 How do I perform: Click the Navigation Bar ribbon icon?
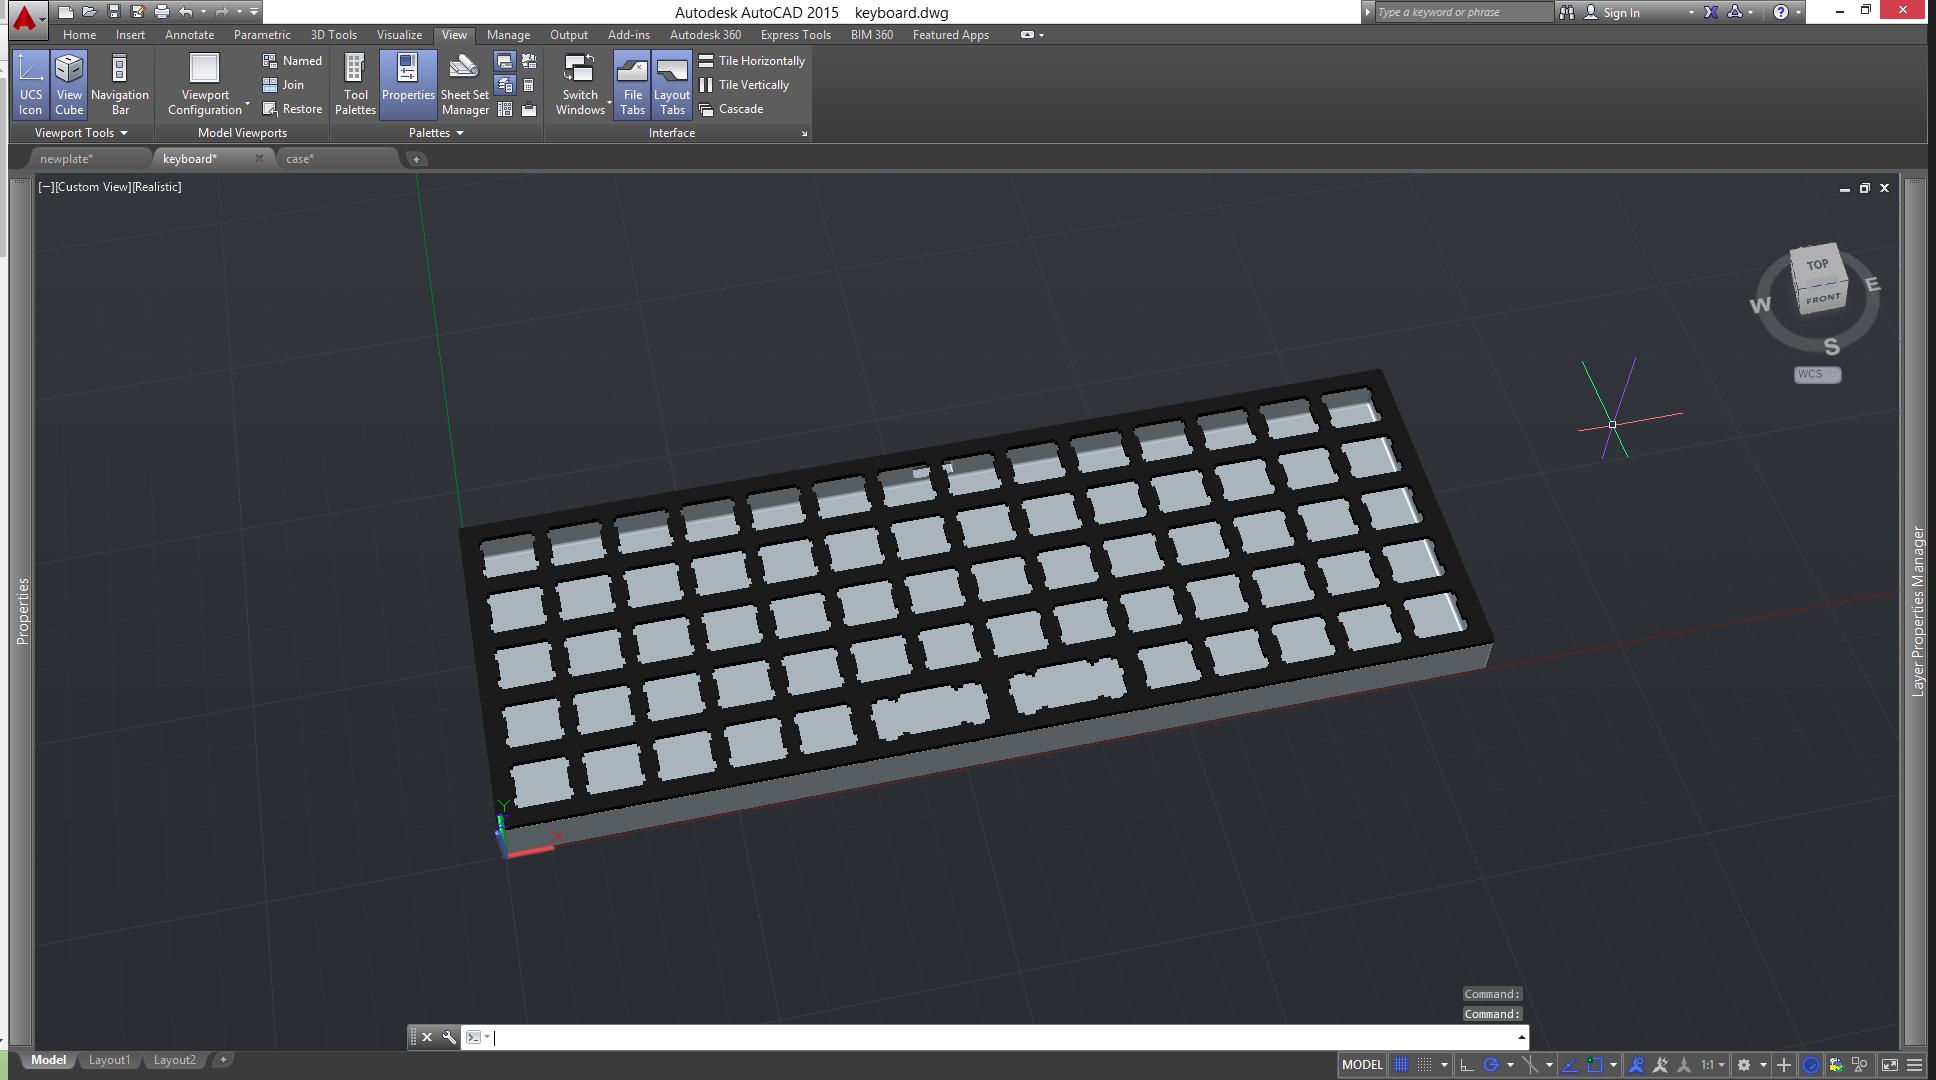[x=119, y=84]
